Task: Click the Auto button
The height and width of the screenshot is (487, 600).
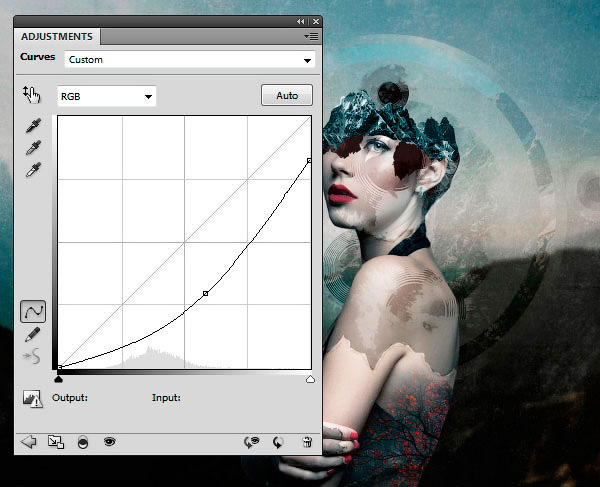Action: tap(287, 95)
